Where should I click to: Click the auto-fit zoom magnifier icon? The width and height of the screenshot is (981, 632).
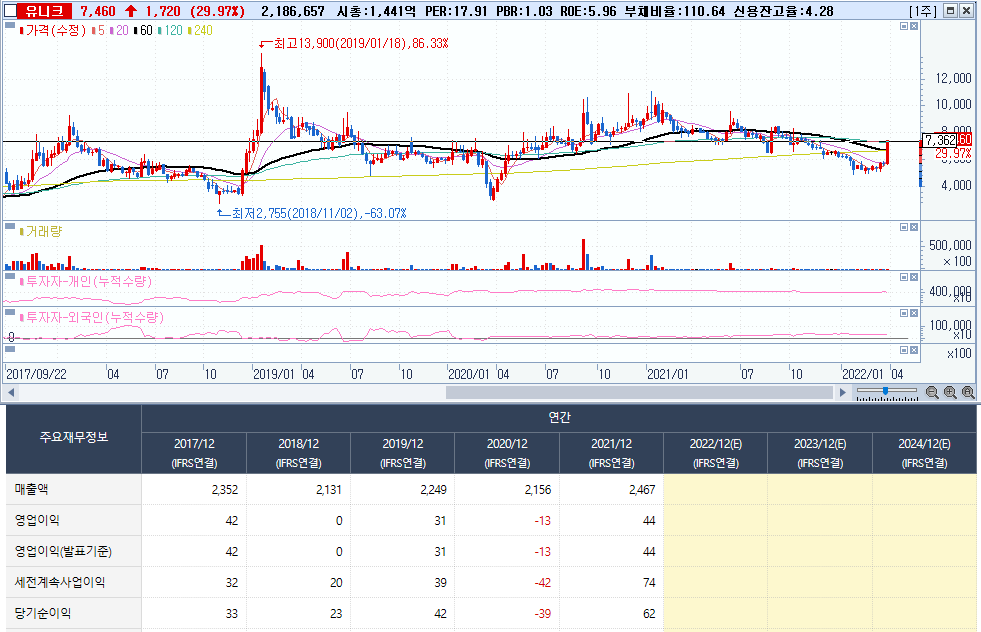coord(968,392)
